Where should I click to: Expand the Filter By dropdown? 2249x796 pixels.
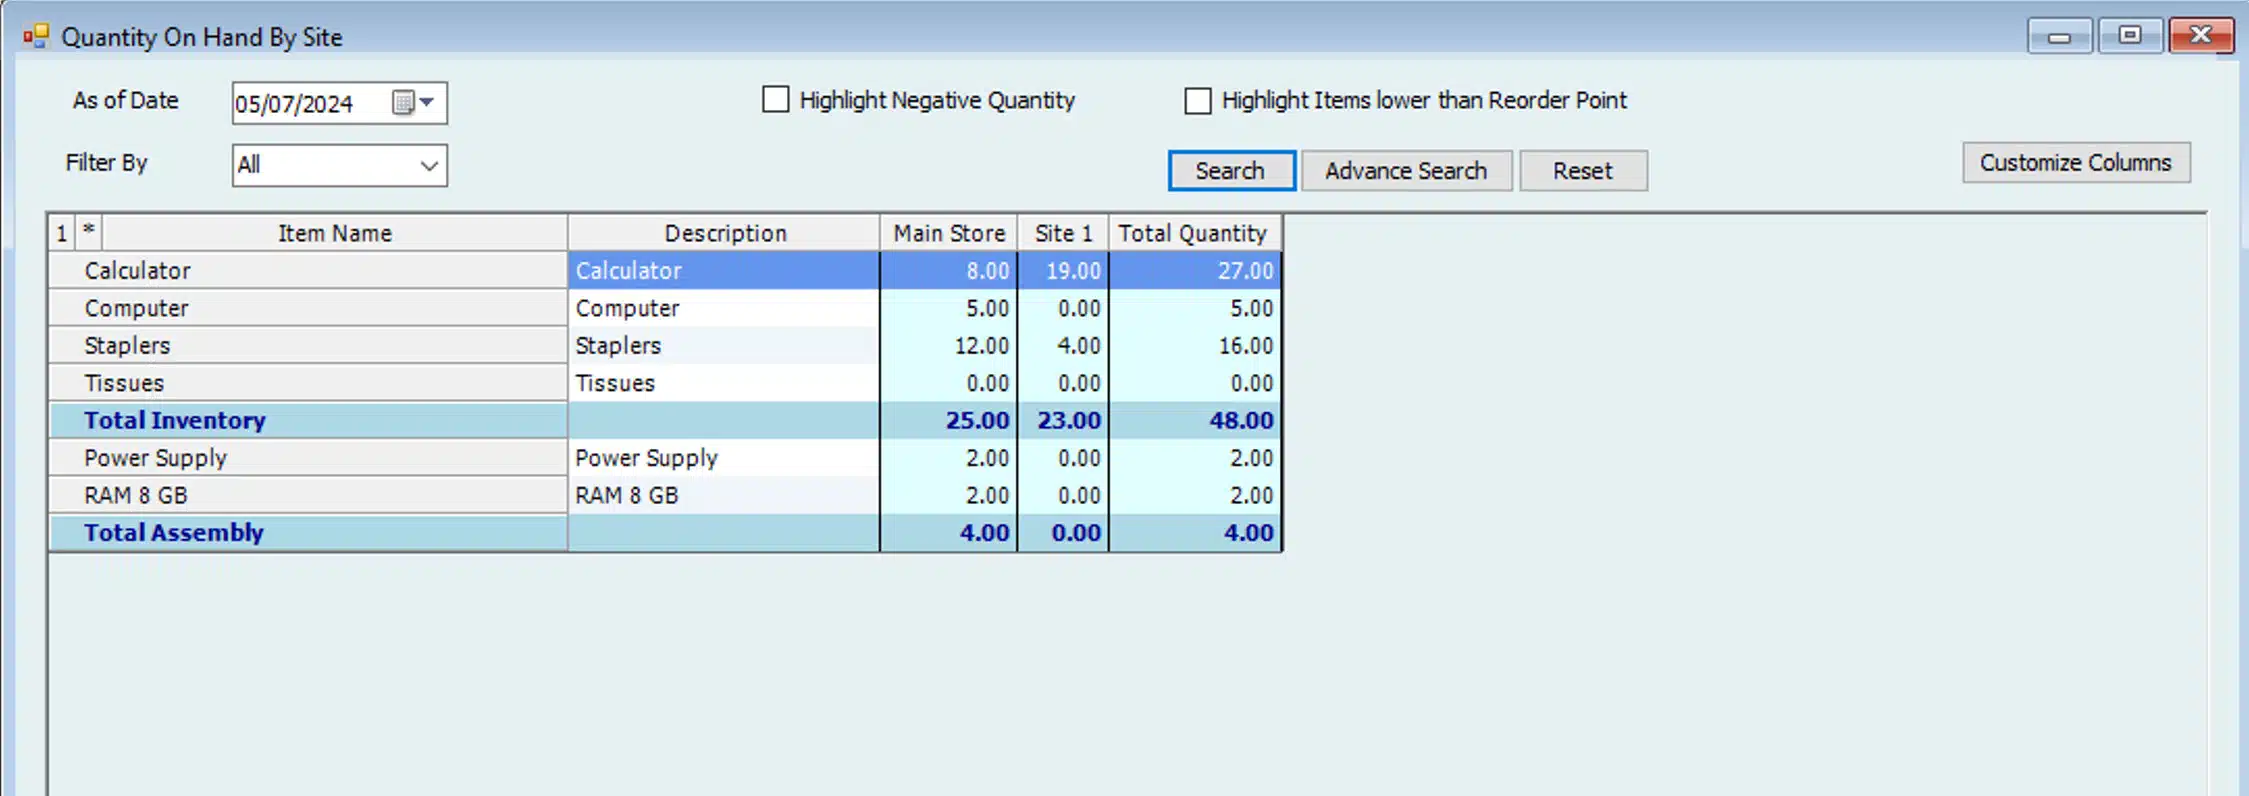(x=429, y=166)
